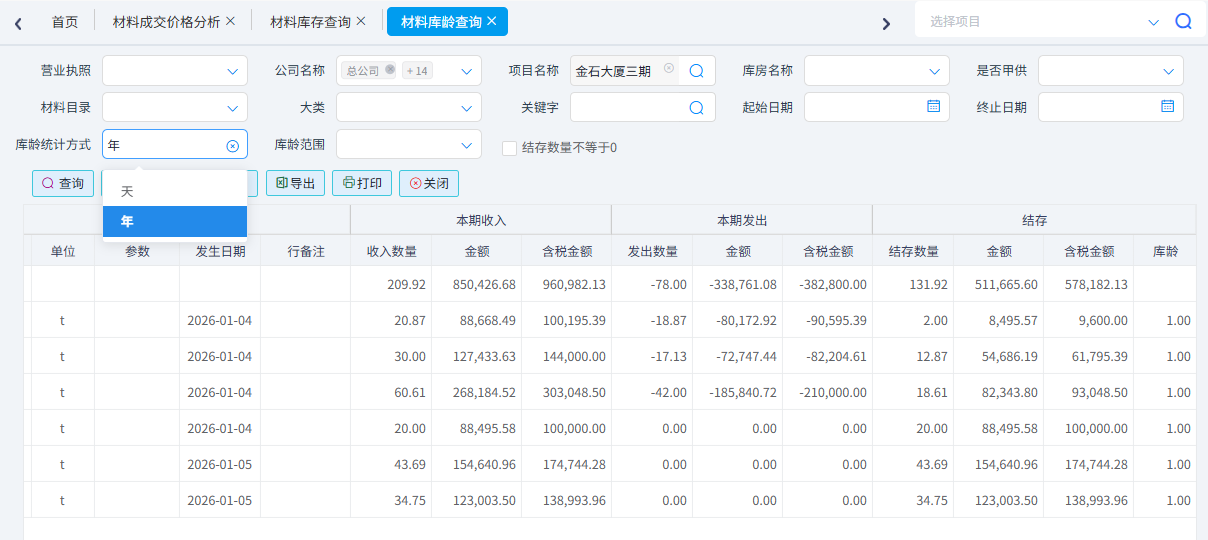
Task: Click the 查询 button
Action: (x=63, y=184)
